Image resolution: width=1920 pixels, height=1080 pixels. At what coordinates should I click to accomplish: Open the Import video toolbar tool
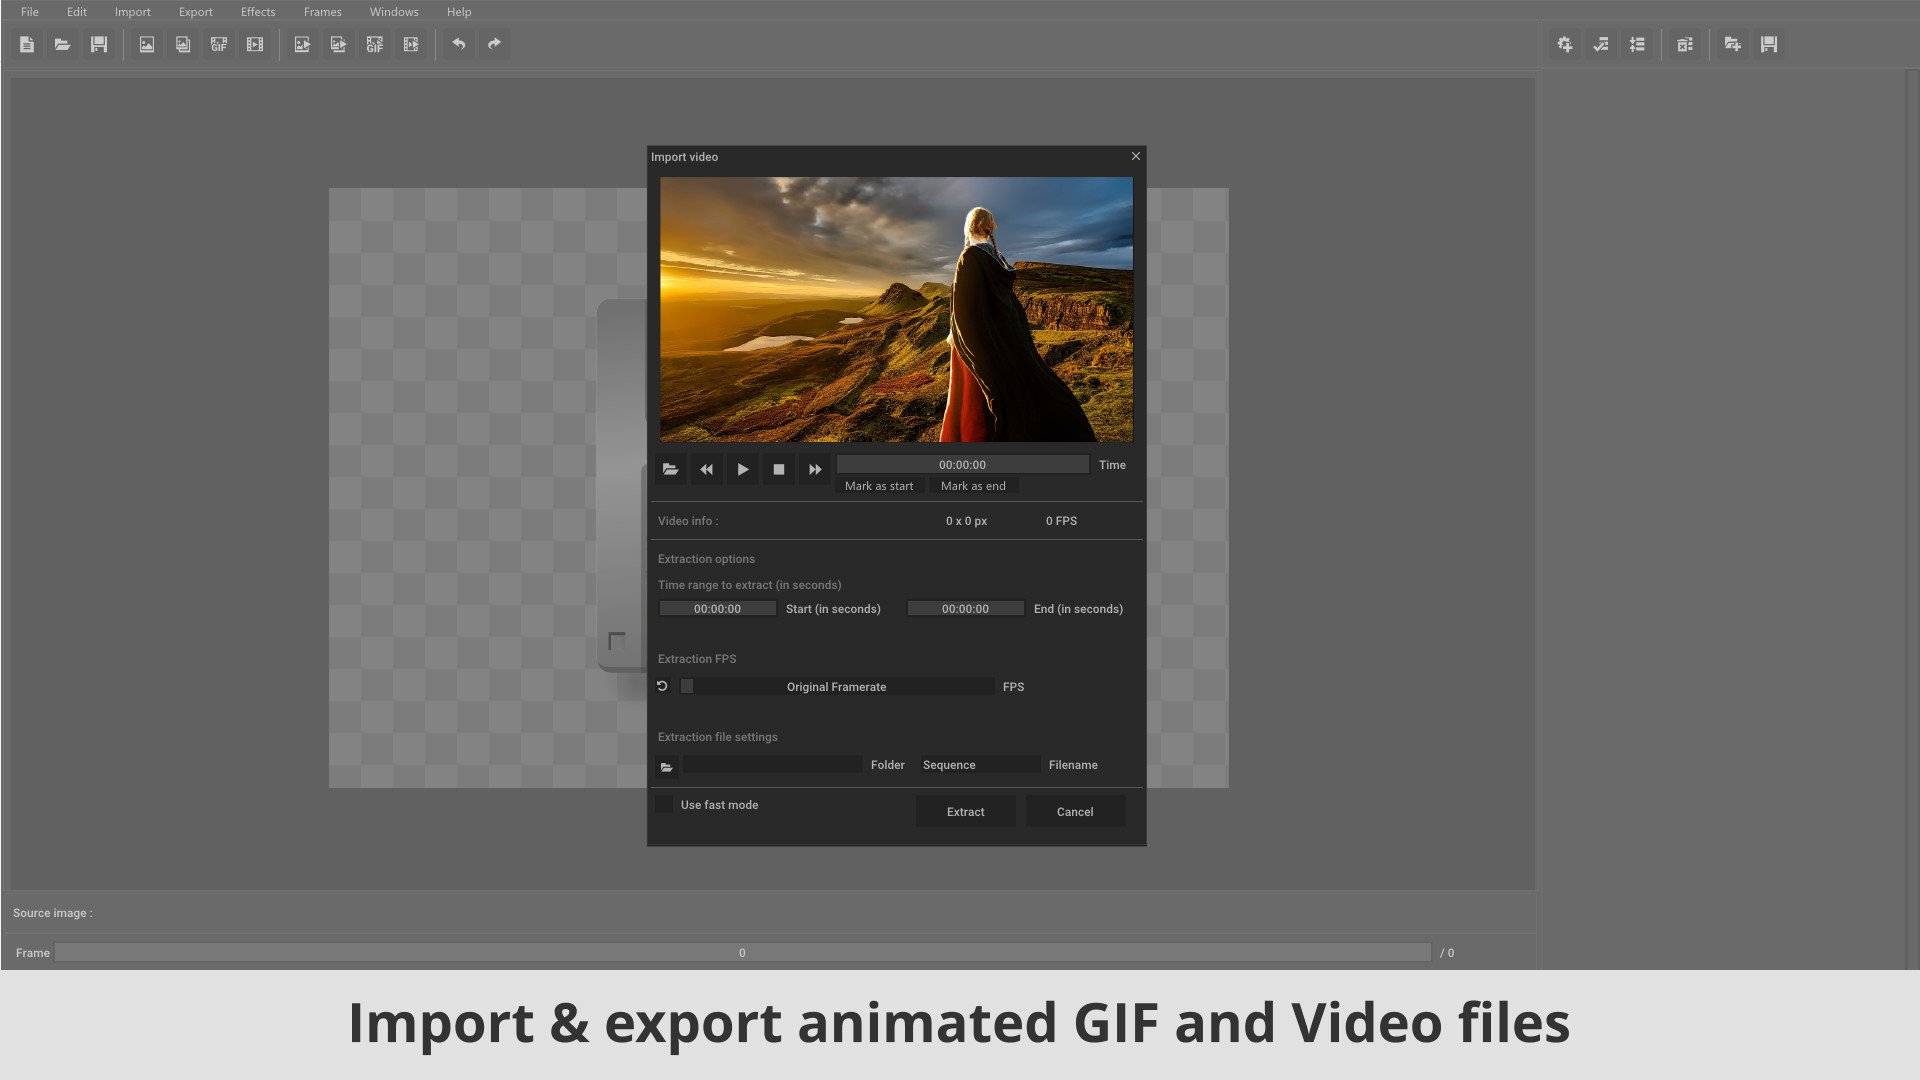pyautogui.click(x=255, y=44)
